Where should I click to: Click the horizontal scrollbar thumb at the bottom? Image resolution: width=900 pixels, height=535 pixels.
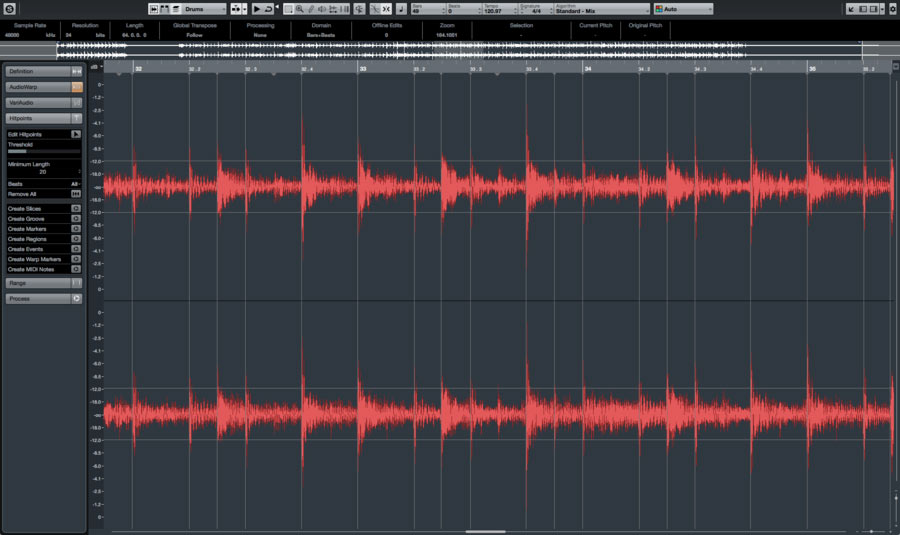486,532
